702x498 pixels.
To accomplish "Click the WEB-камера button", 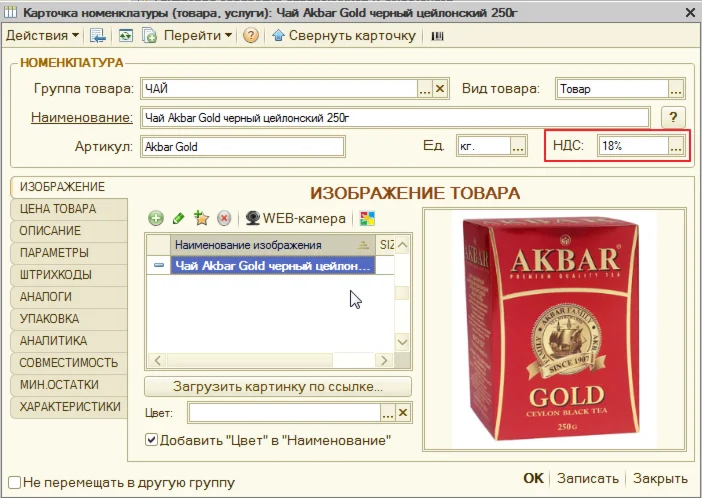I will [x=295, y=219].
